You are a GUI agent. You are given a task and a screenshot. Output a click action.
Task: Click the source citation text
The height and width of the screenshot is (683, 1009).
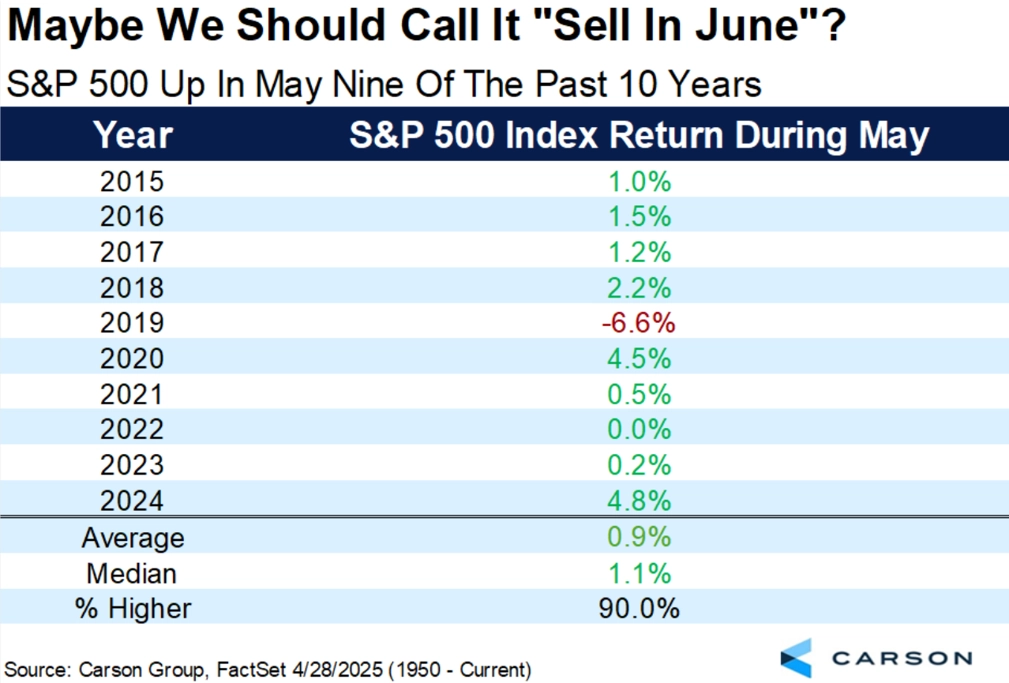[x=268, y=669]
